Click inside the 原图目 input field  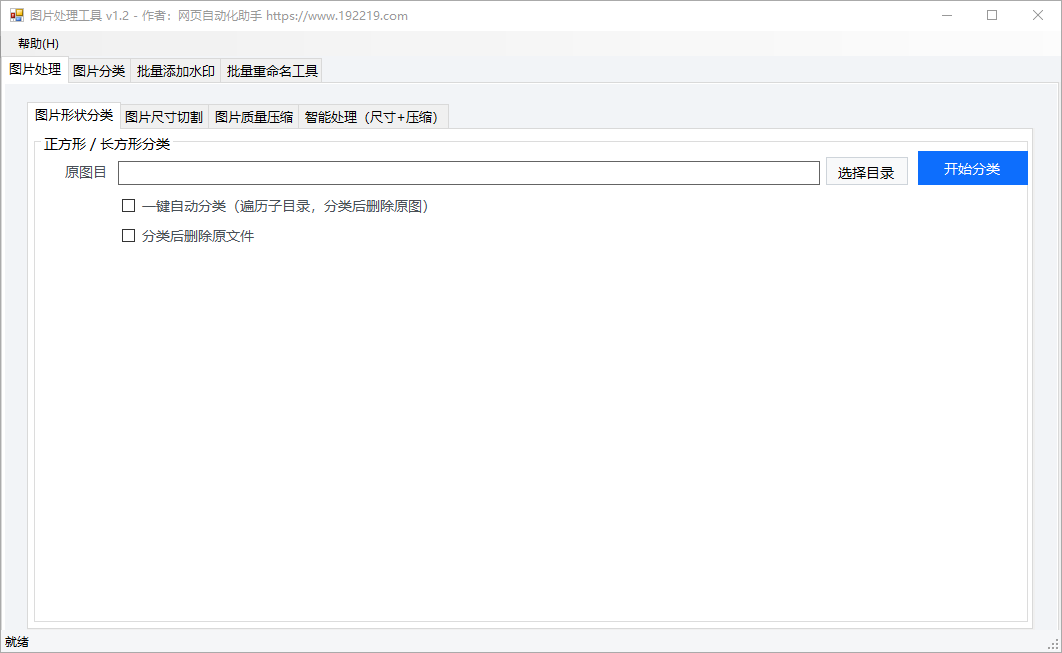468,172
